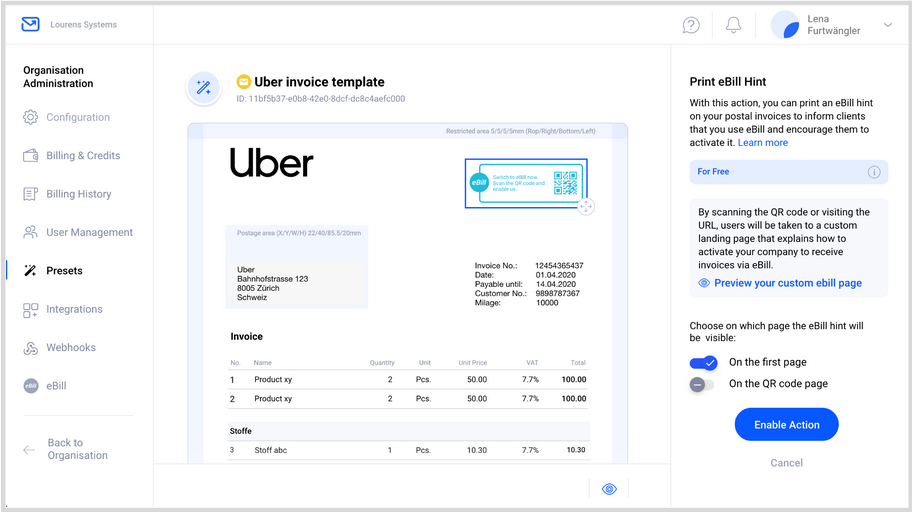Click the Webhooks icon in sidebar
Screen dimensions: 912x512
[x=30, y=348]
